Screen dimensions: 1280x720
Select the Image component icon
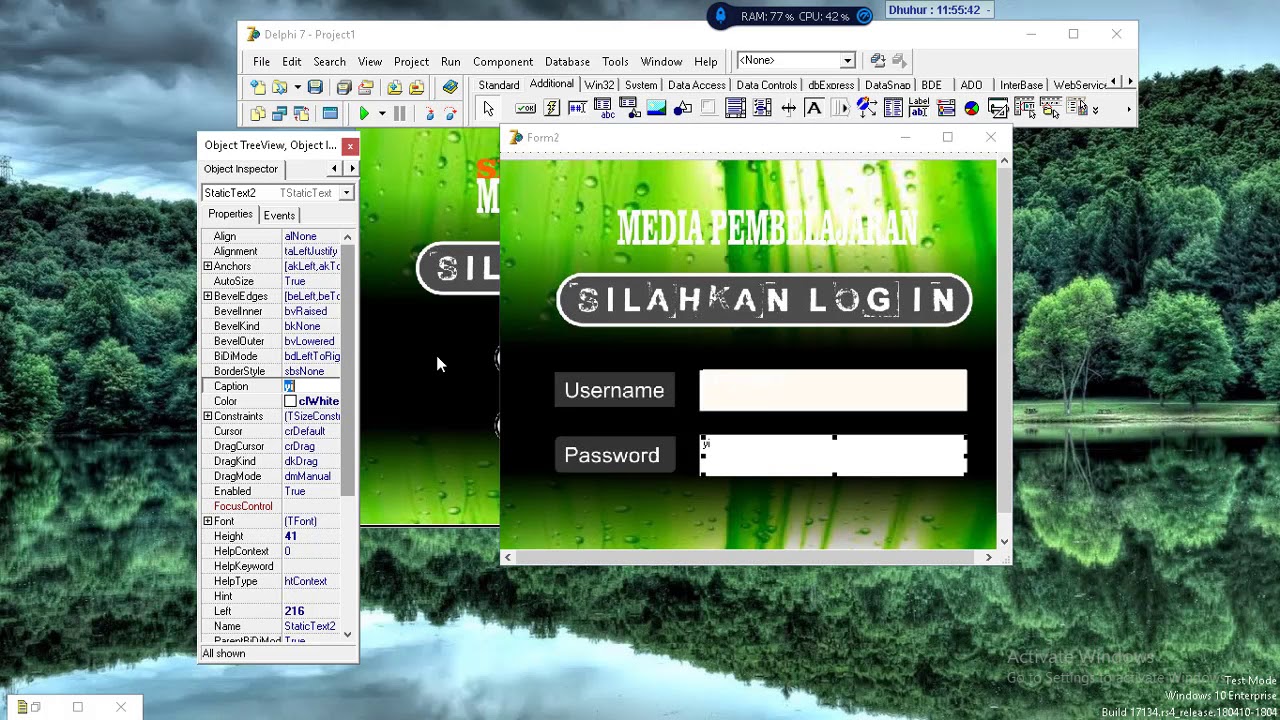click(x=657, y=108)
